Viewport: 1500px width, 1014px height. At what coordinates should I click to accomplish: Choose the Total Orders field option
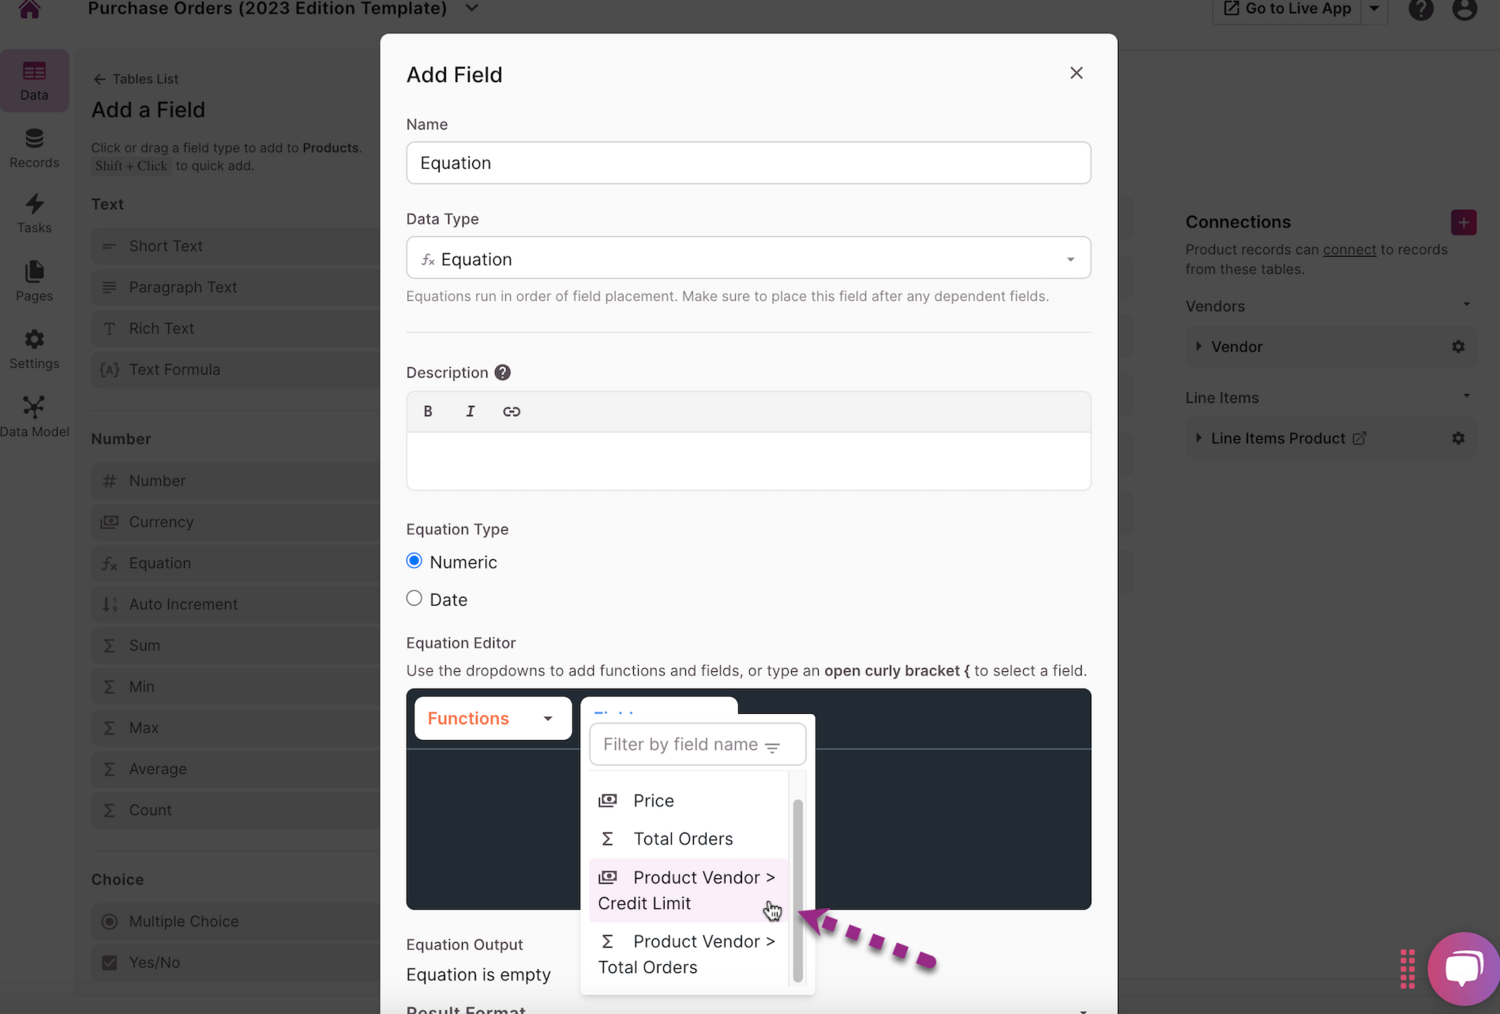coord(683,839)
